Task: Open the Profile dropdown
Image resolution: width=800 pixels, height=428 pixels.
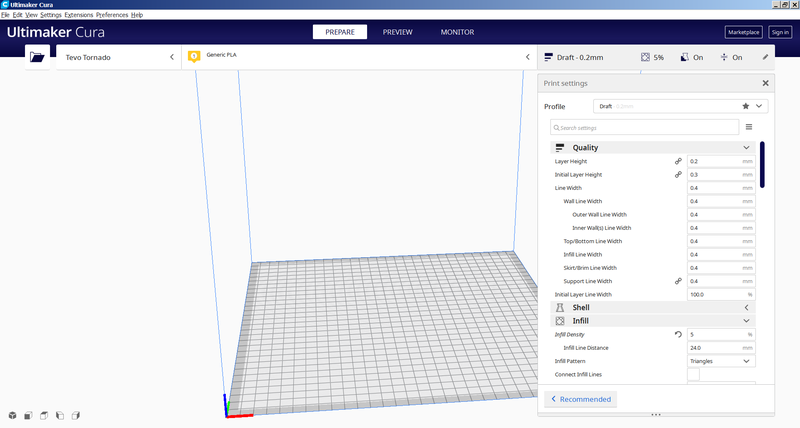Action: (x=681, y=106)
